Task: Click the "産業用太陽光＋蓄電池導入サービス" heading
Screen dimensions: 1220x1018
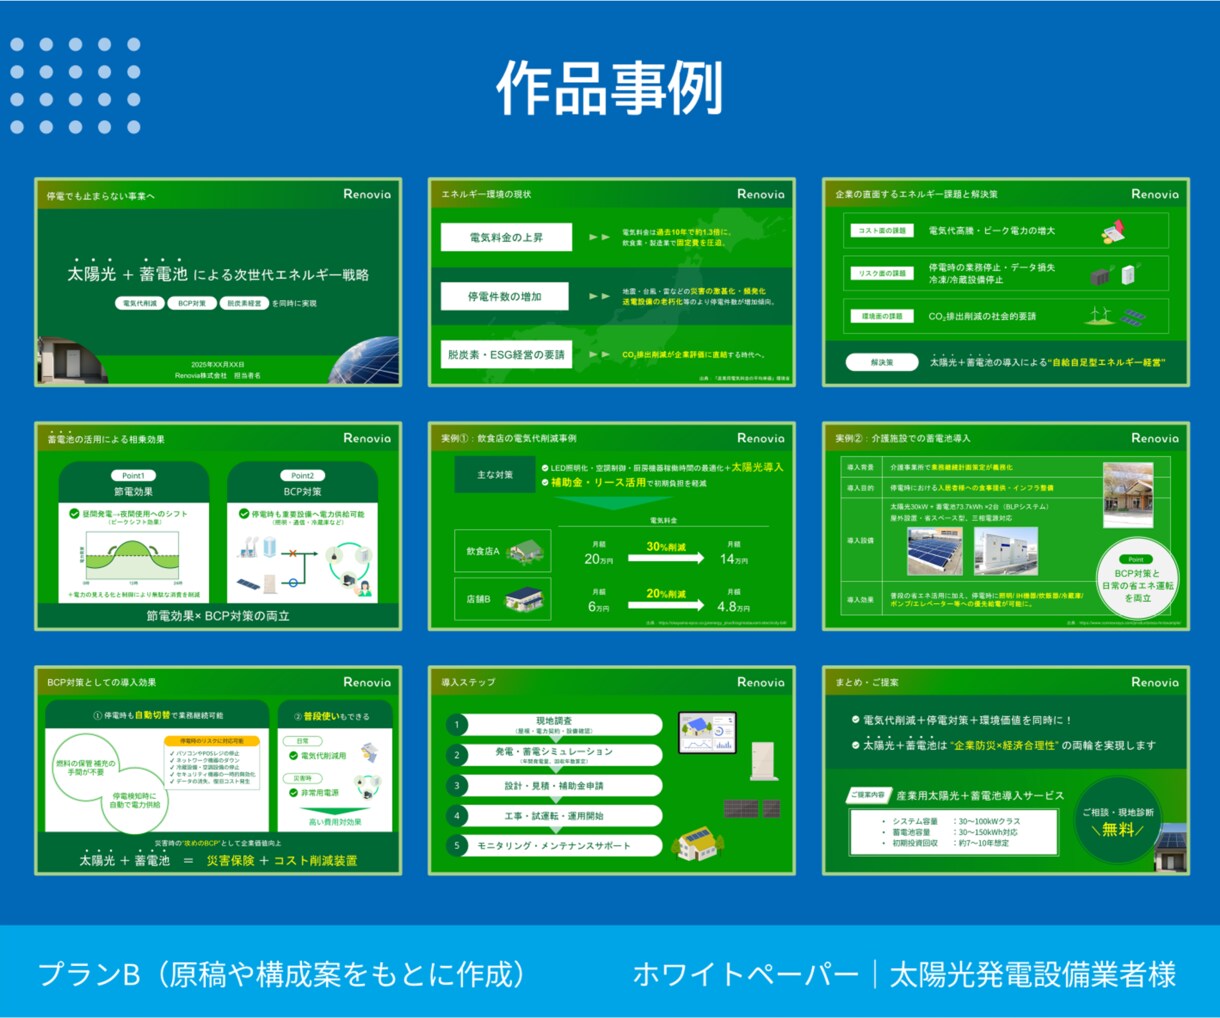Action: pos(980,795)
